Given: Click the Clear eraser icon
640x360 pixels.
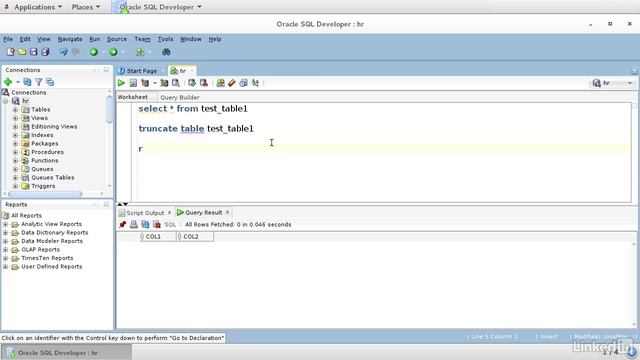Looking at the screenshot, I should point(232,83).
